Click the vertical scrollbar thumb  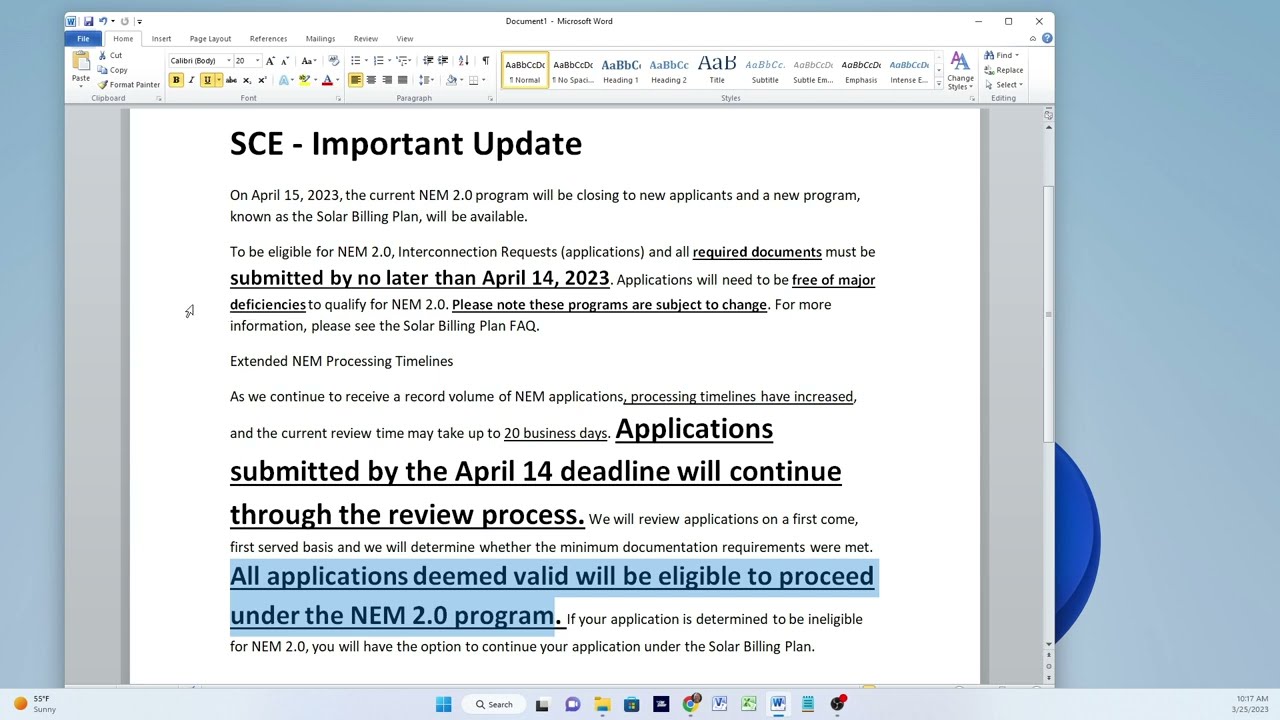point(1048,314)
